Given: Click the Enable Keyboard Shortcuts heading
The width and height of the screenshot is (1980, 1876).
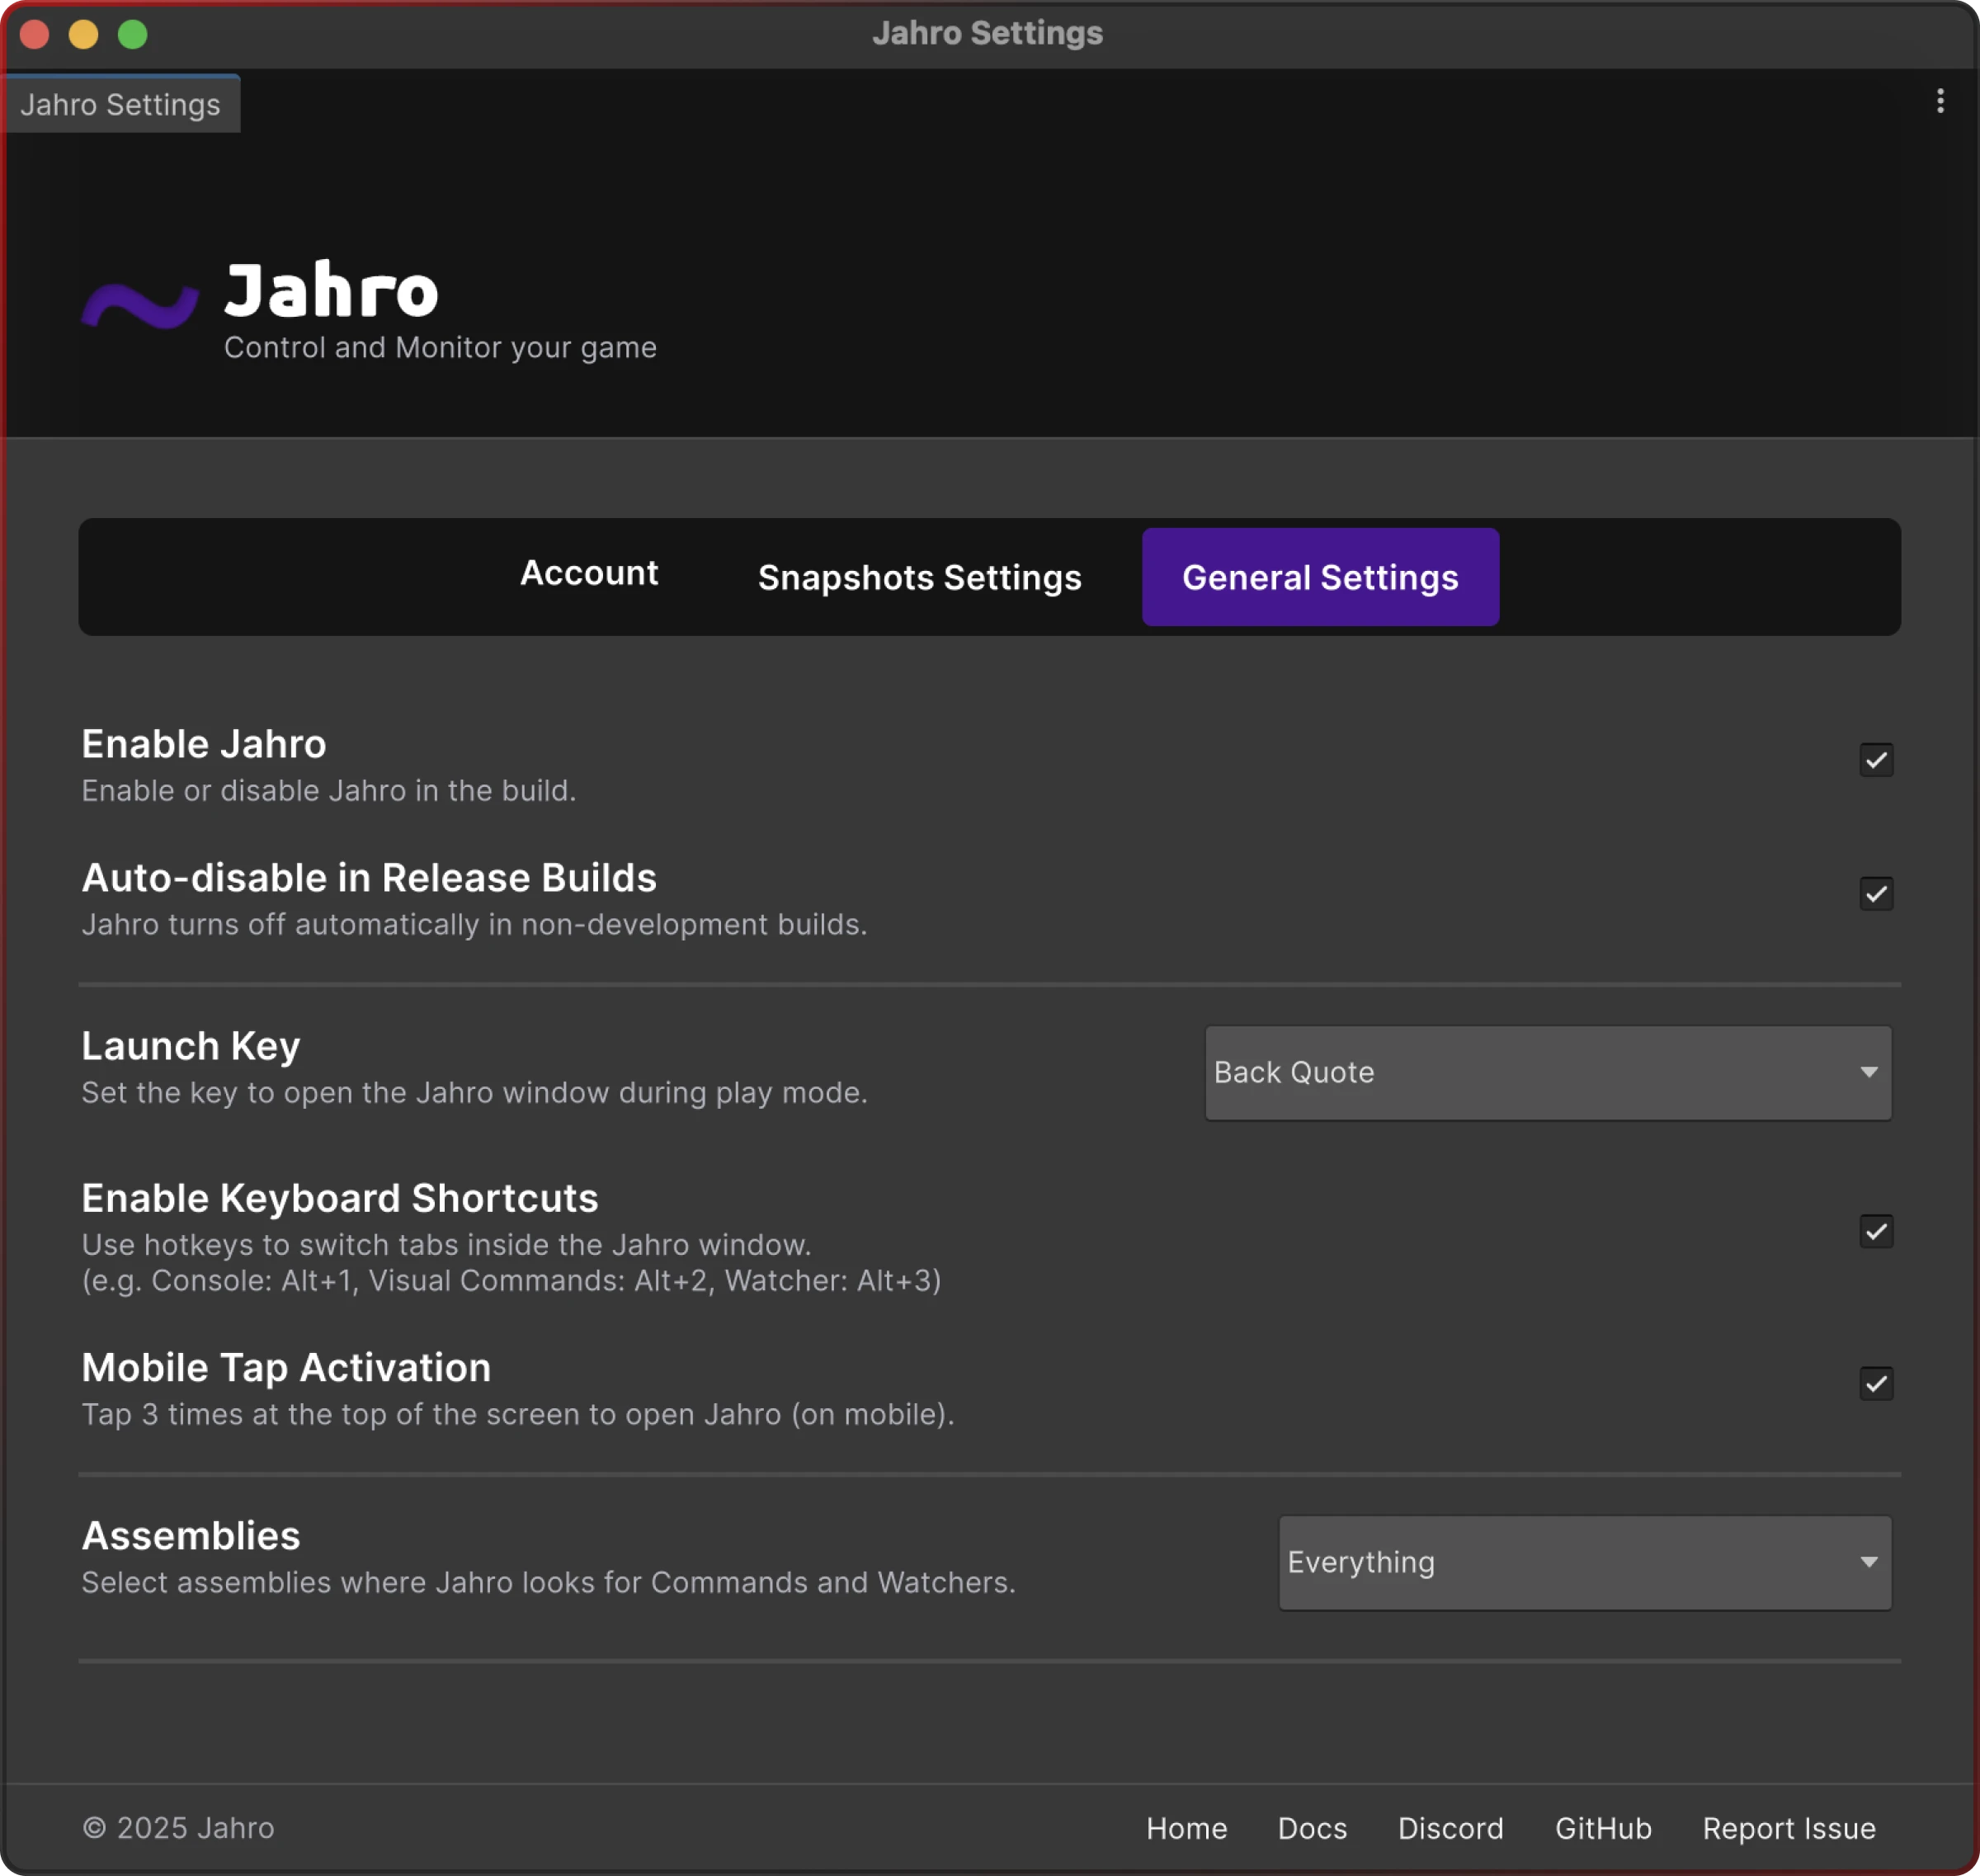Looking at the screenshot, I should coord(340,1198).
